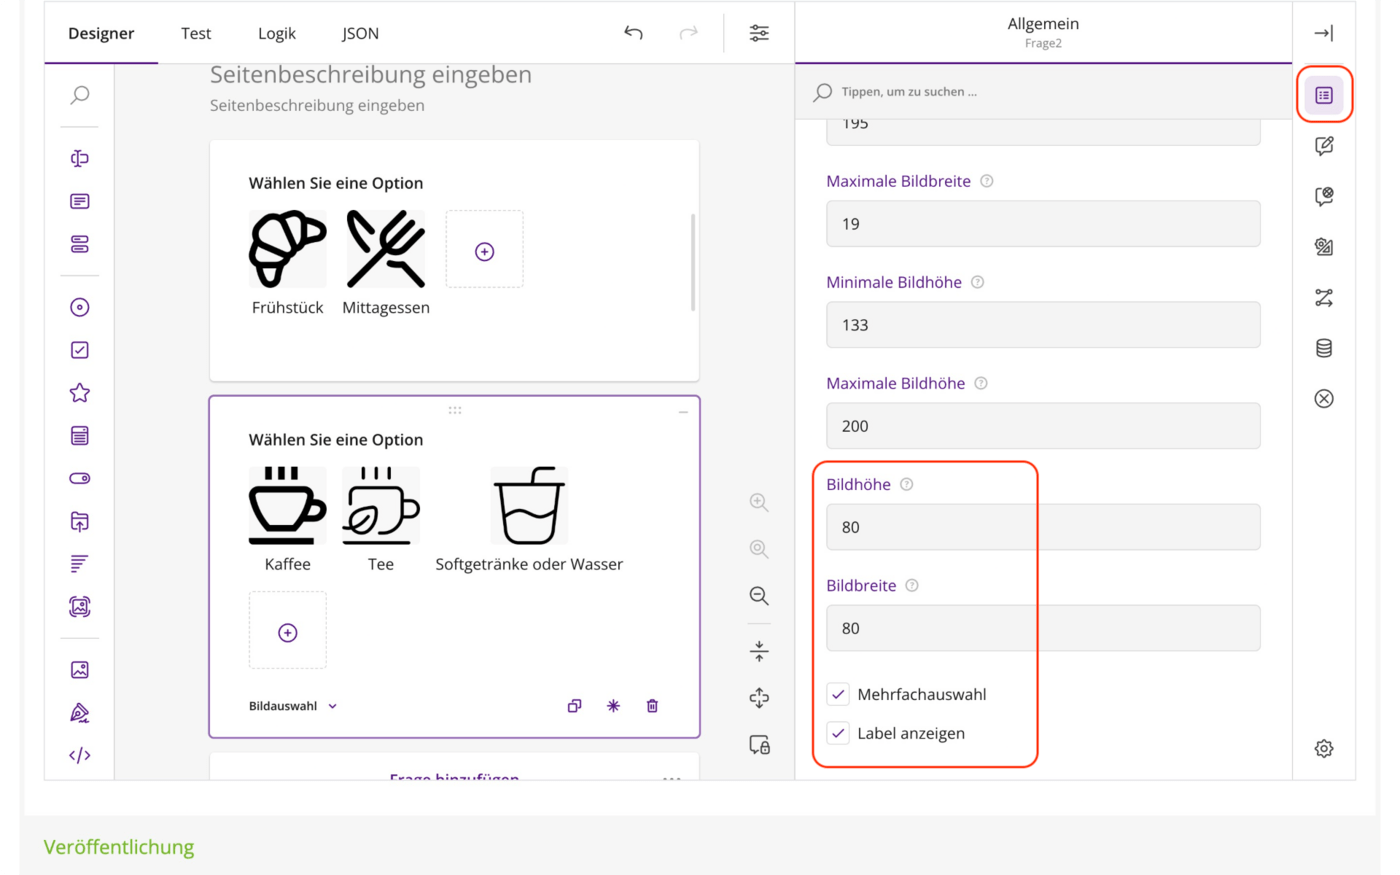This screenshot has width=1400, height=875.
Task: Open the JSON tab
Action: [x=360, y=33]
